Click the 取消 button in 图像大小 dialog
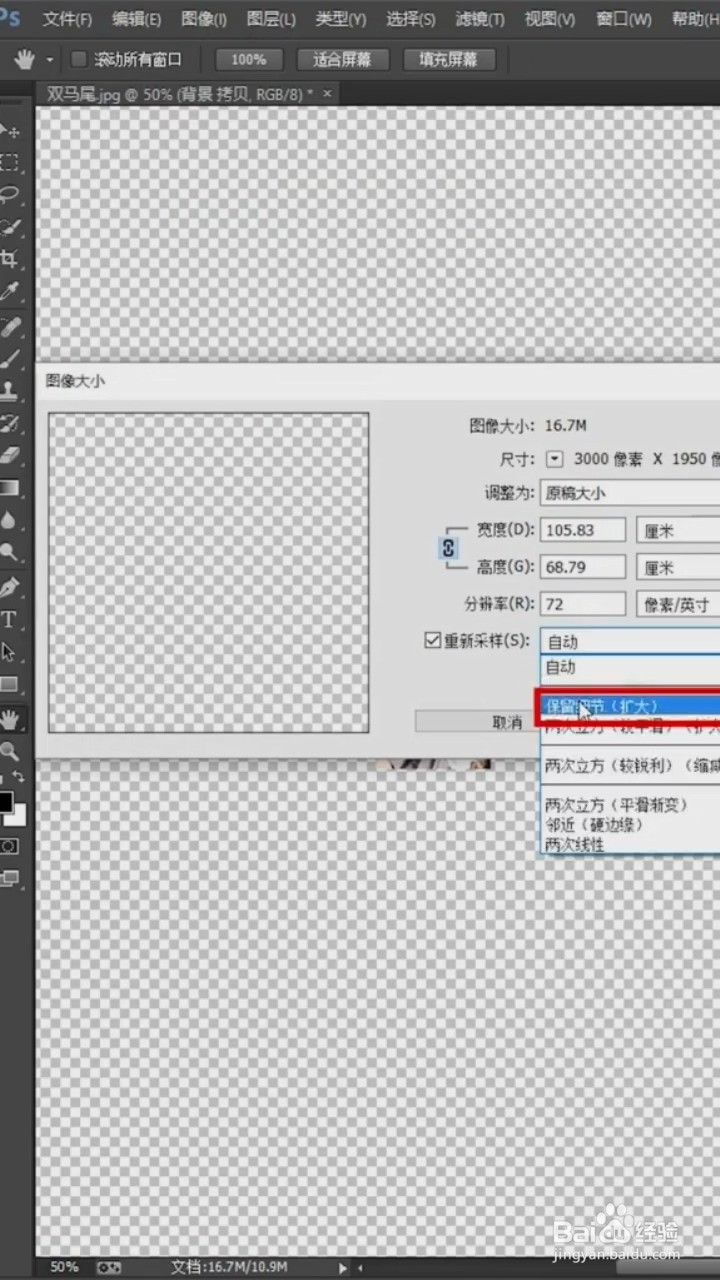720x1280 pixels. (476, 722)
